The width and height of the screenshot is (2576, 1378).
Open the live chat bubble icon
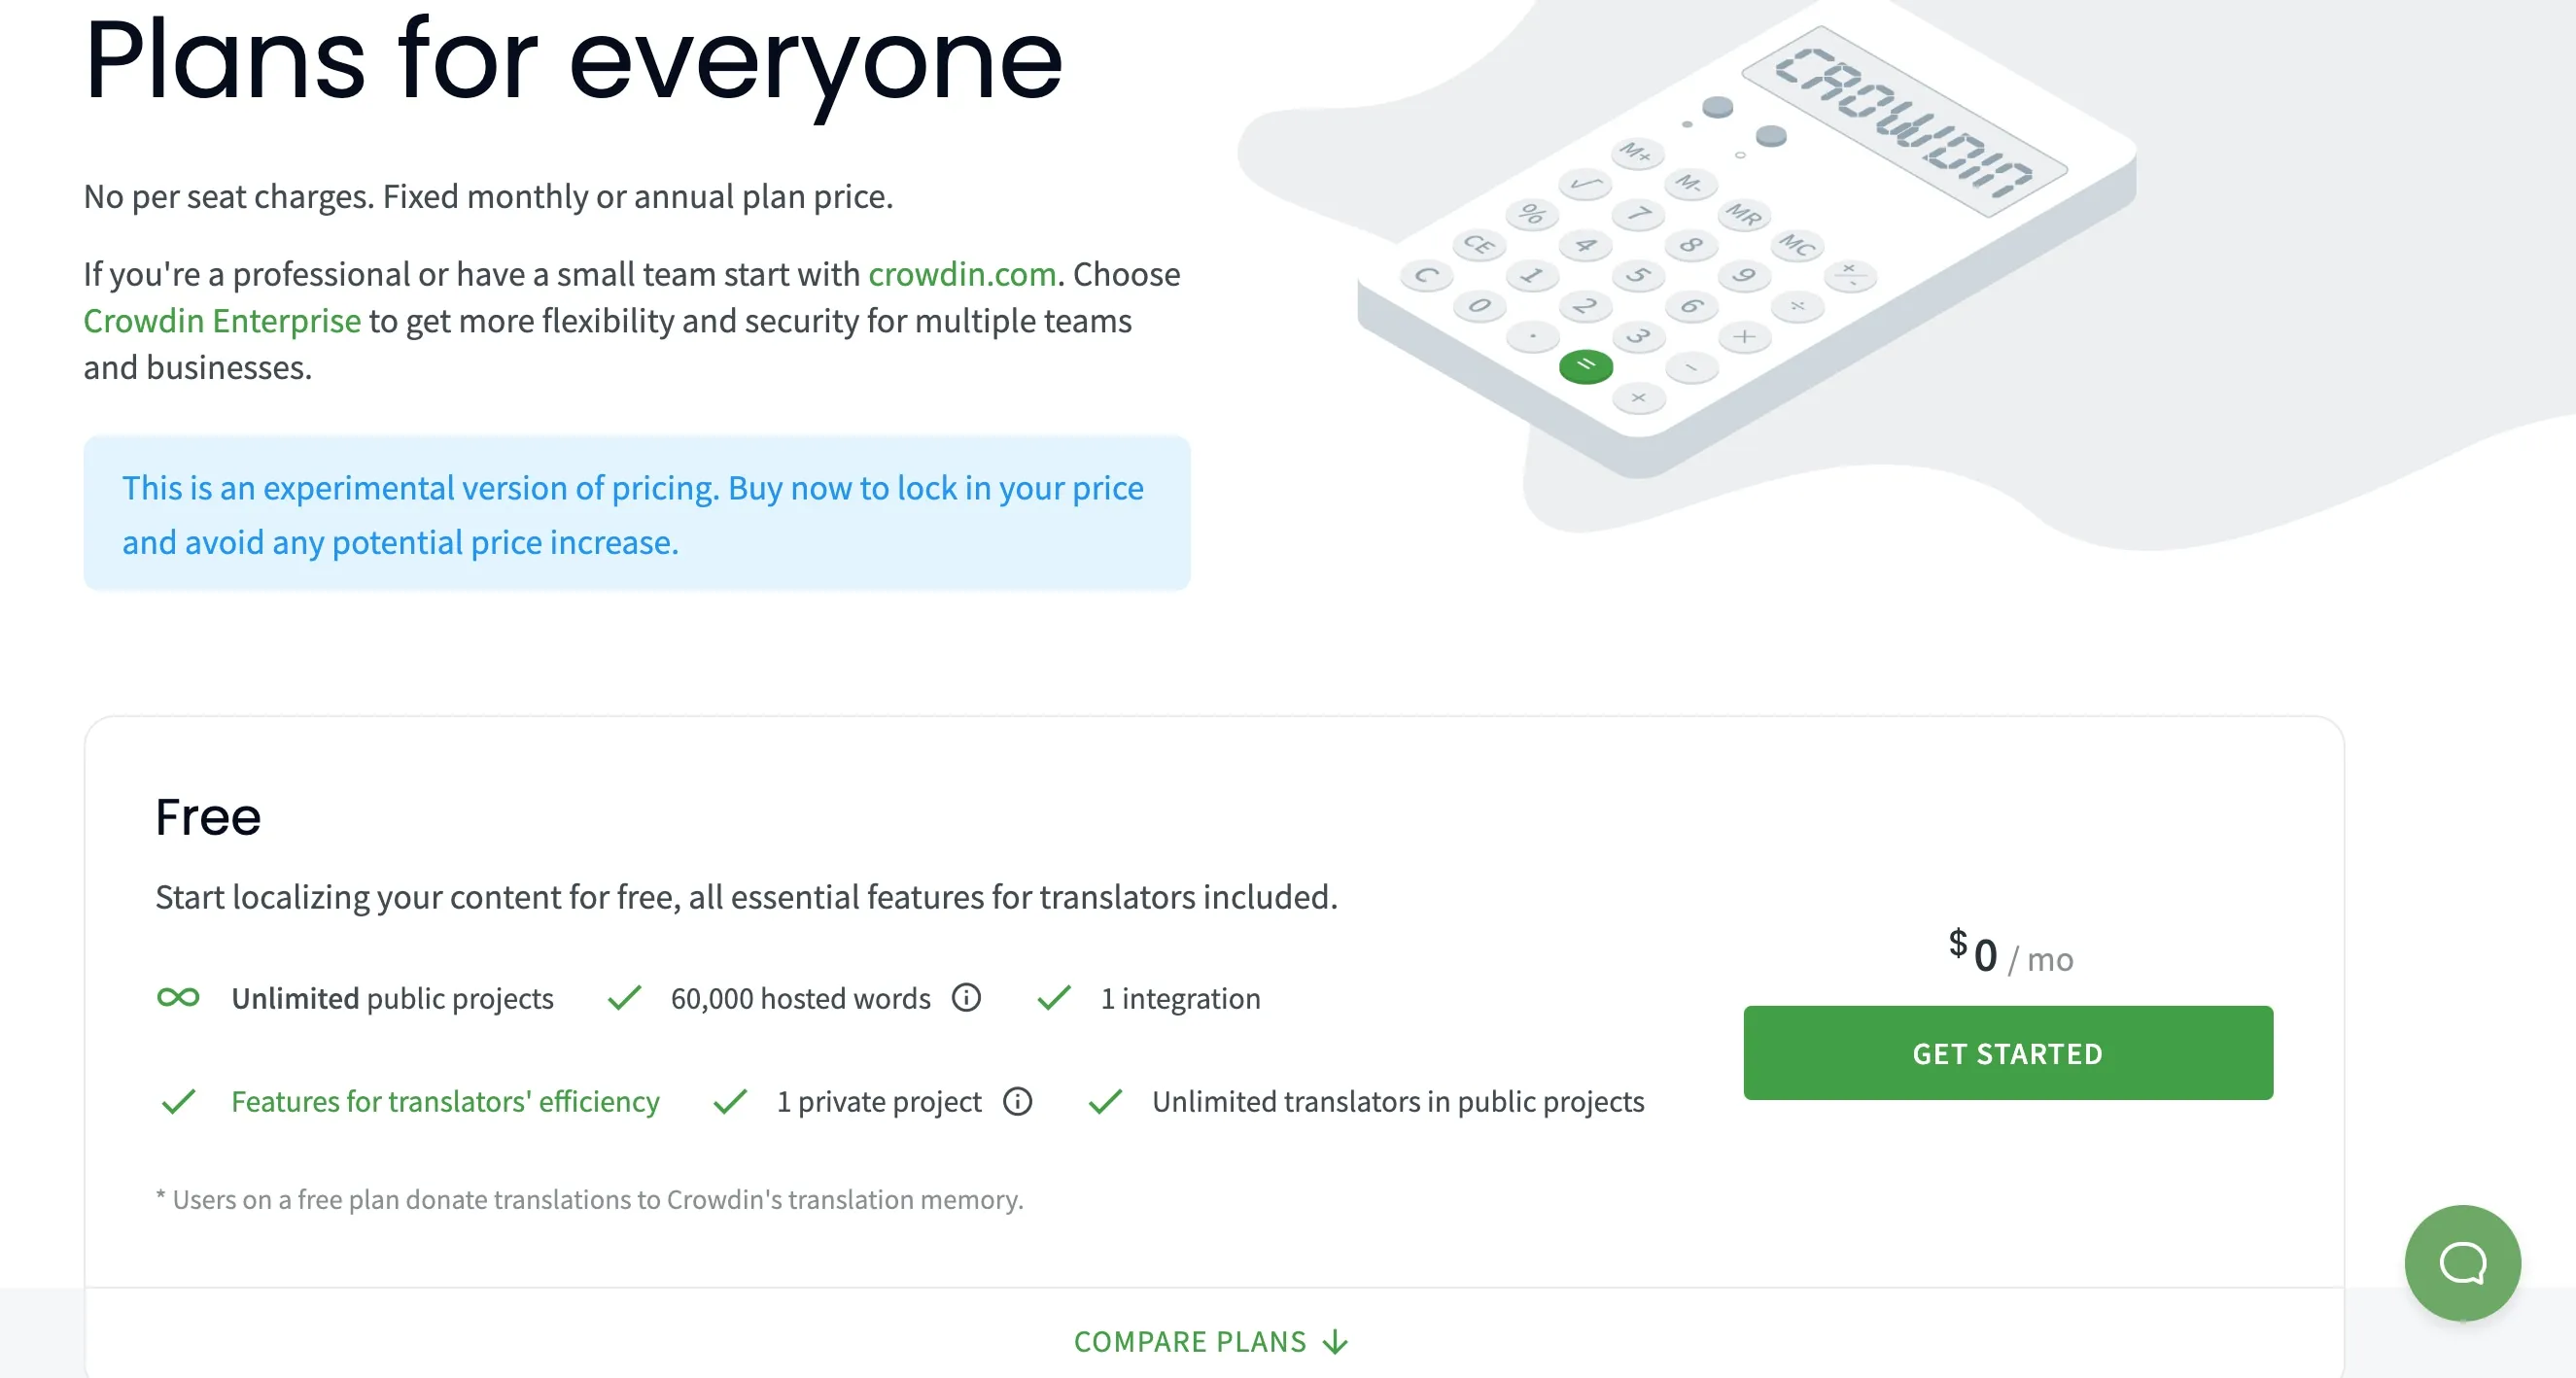pos(2462,1262)
